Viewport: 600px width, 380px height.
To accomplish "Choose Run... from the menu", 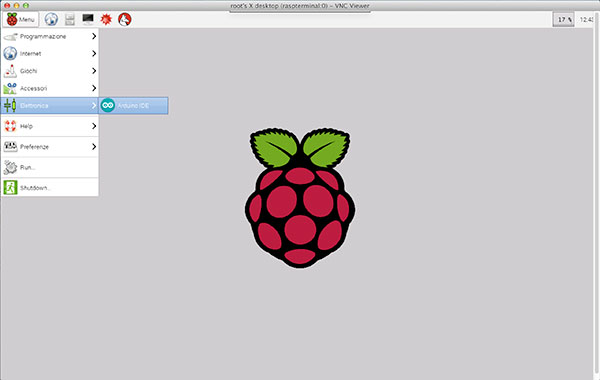I will (50, 167).
